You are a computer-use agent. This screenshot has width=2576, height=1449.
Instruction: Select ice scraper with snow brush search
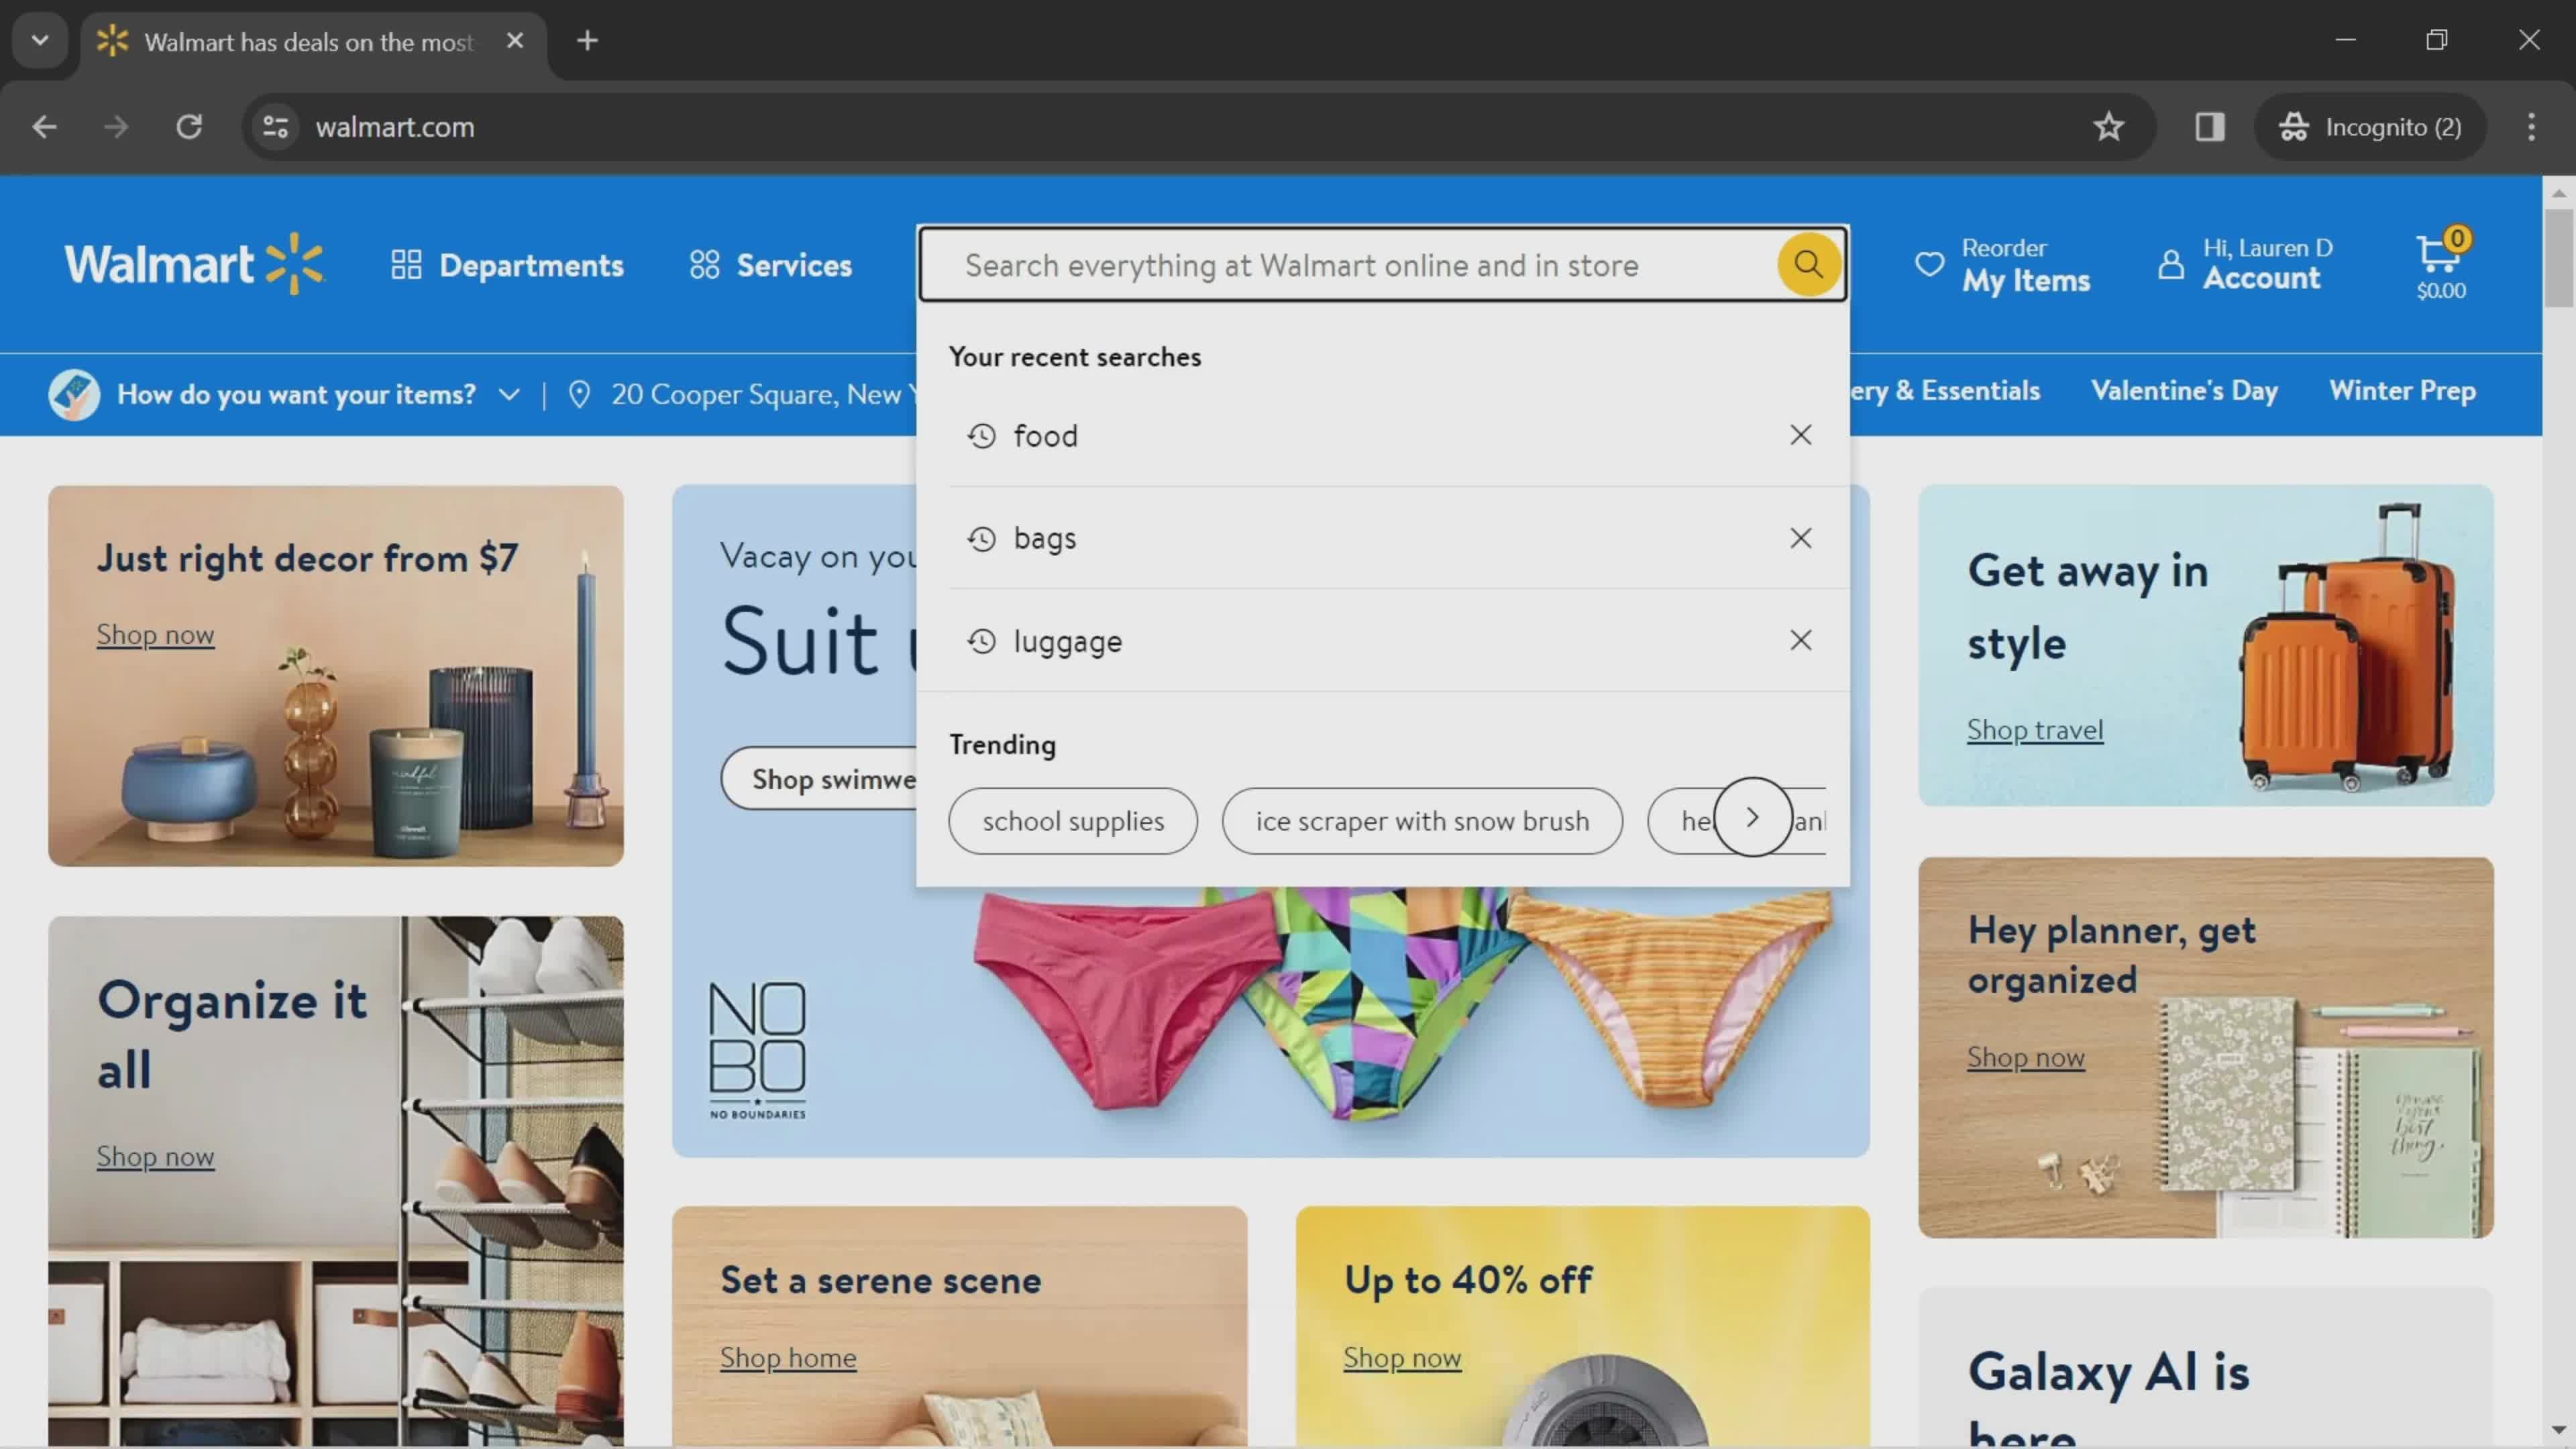(x=1421, y=819)
